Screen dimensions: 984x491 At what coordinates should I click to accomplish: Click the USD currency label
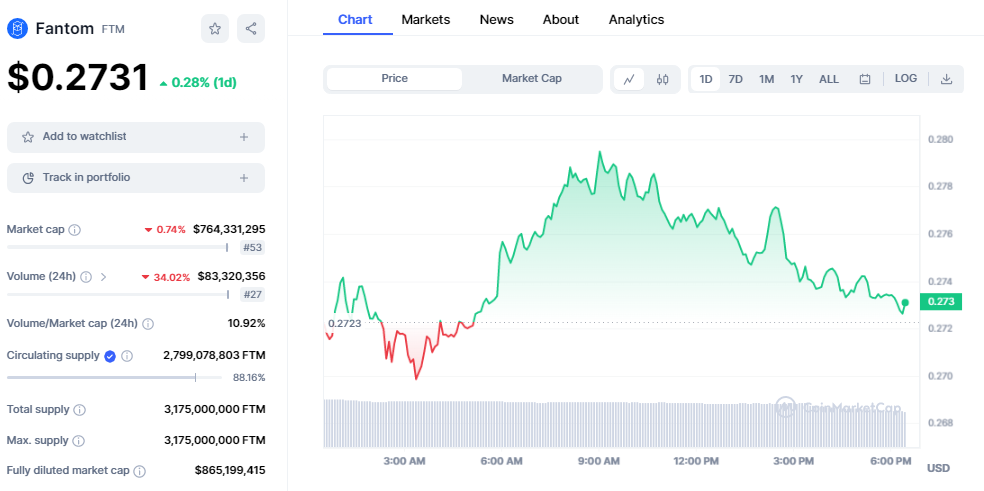point(938,468)
